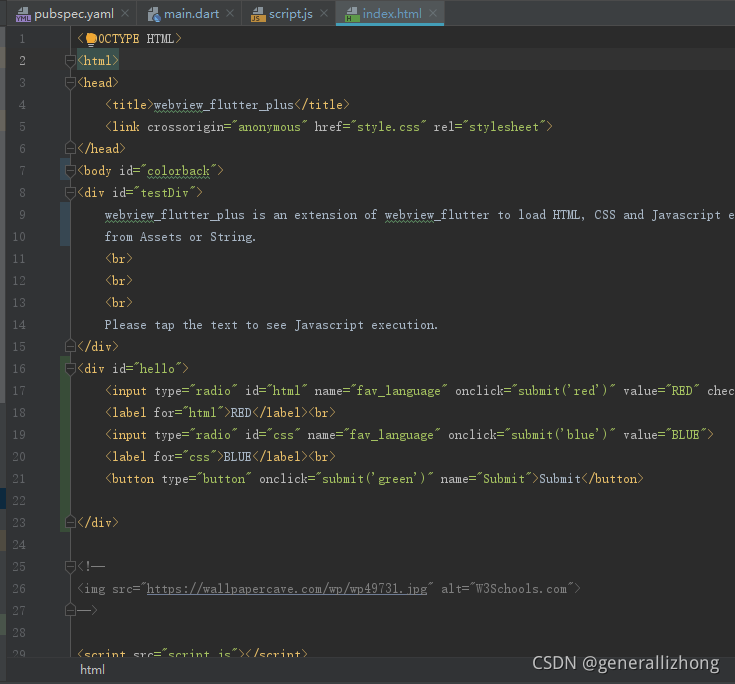Click the "style.css" href value

coord(391,127)
